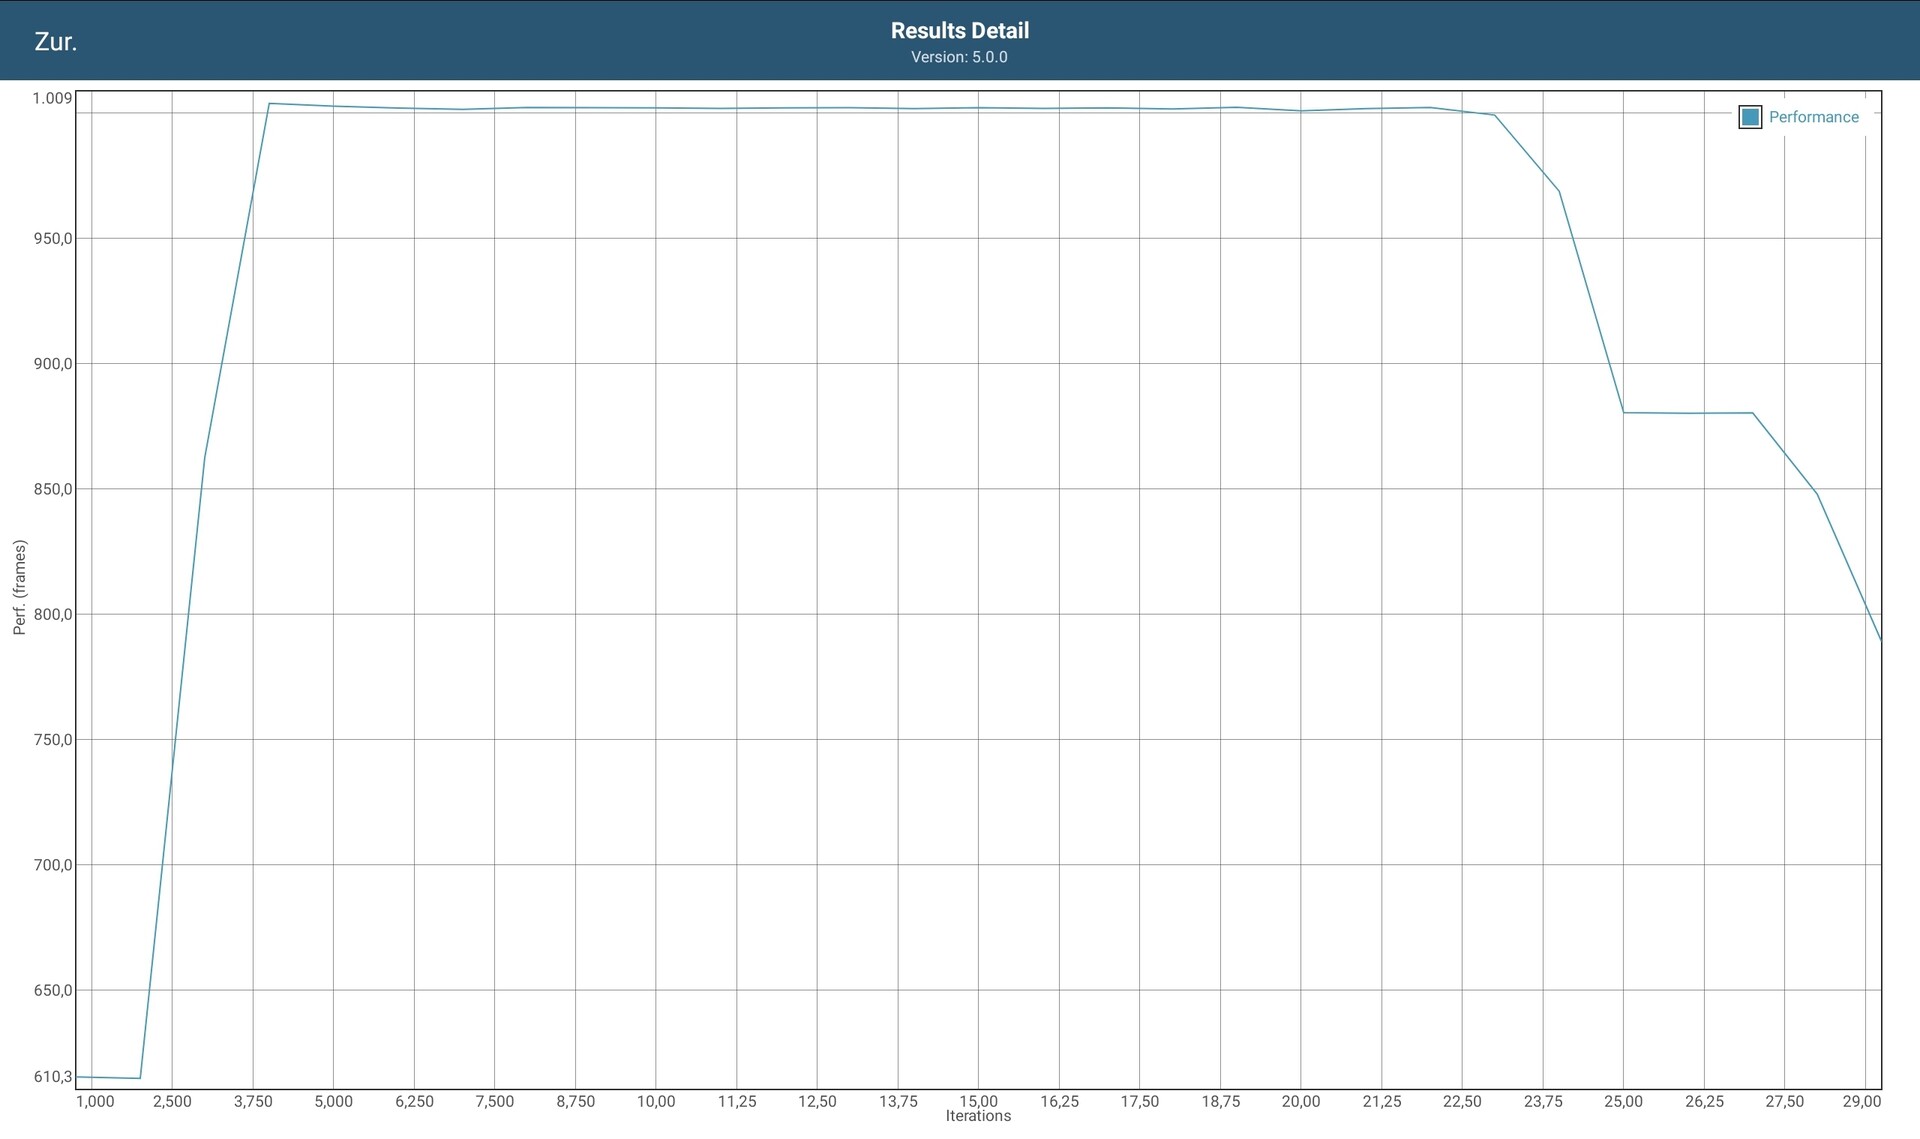Click the 2,500 x-axis label
The image size is (1920, 1139).
pyautogui.click(x=172, y=1101)
